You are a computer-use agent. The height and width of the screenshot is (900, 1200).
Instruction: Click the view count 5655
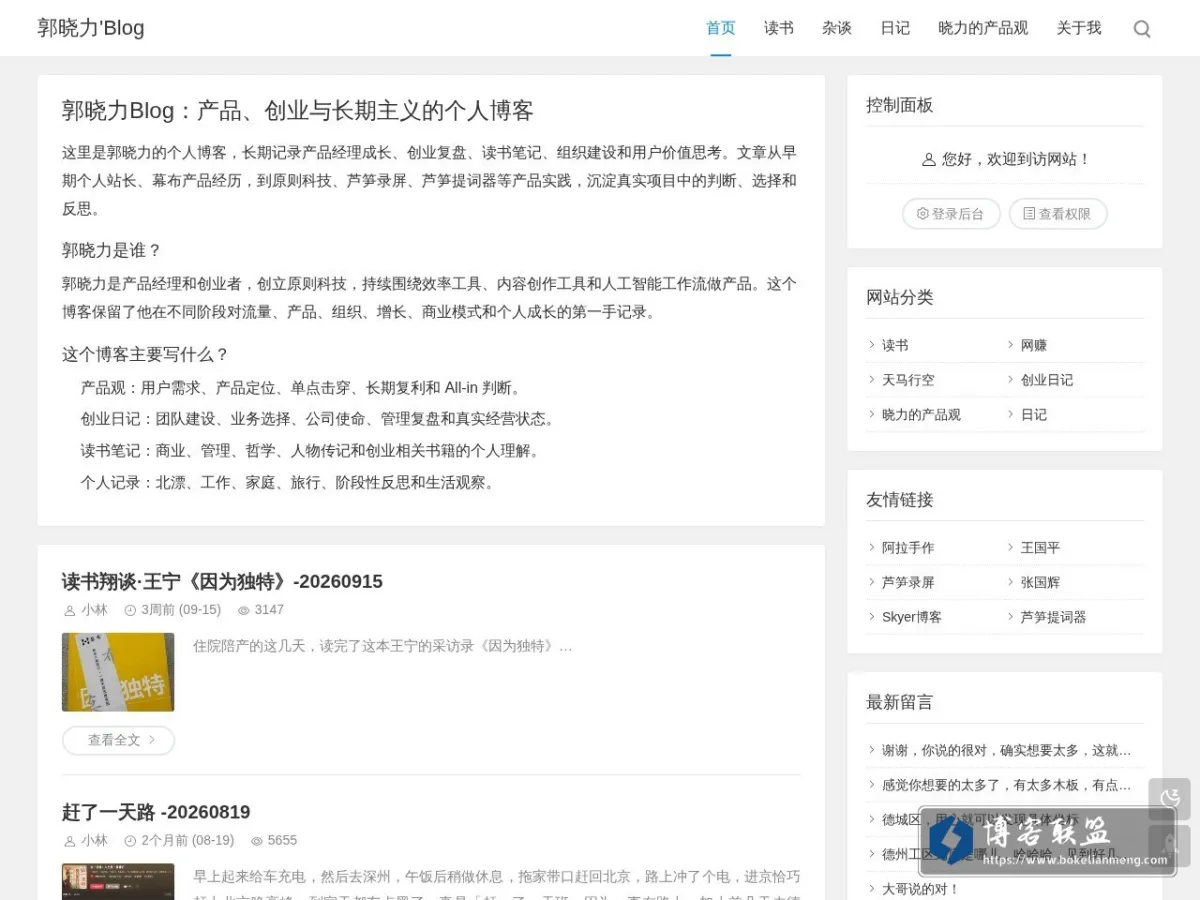282,841
